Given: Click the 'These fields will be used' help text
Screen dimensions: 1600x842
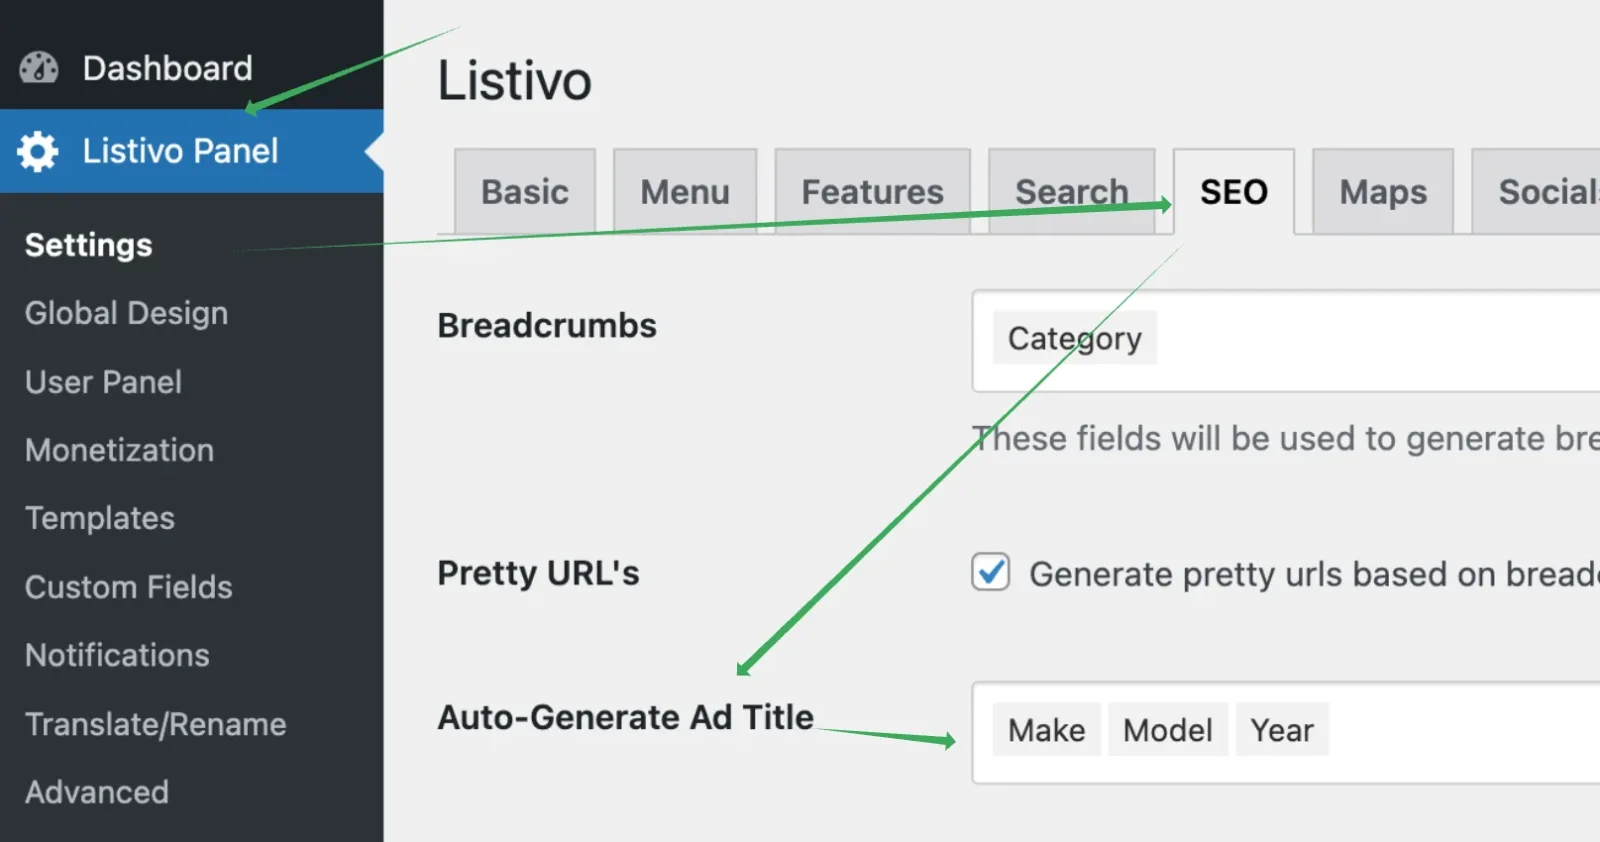Looking at the screenshot, I should (1285, 438).
